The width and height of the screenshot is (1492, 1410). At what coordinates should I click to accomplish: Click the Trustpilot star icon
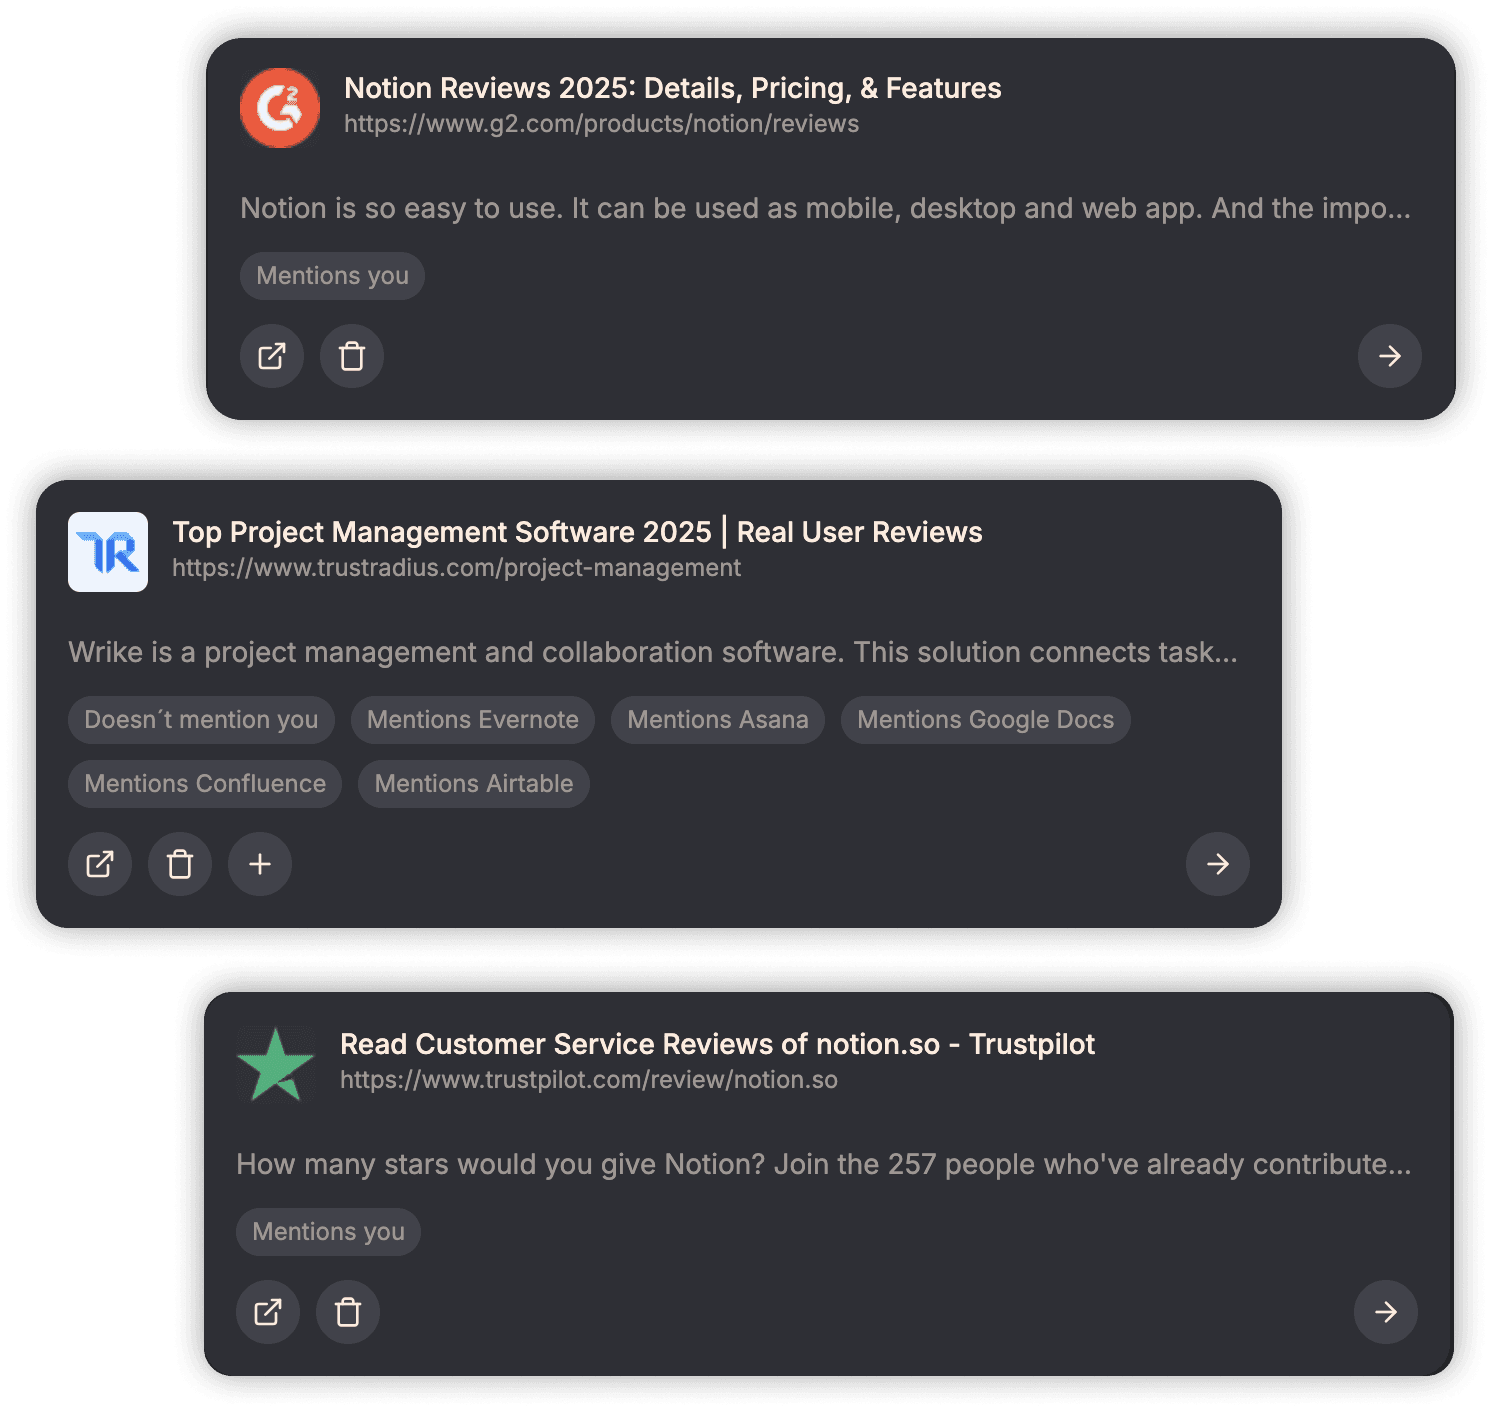pos(276,1063)
